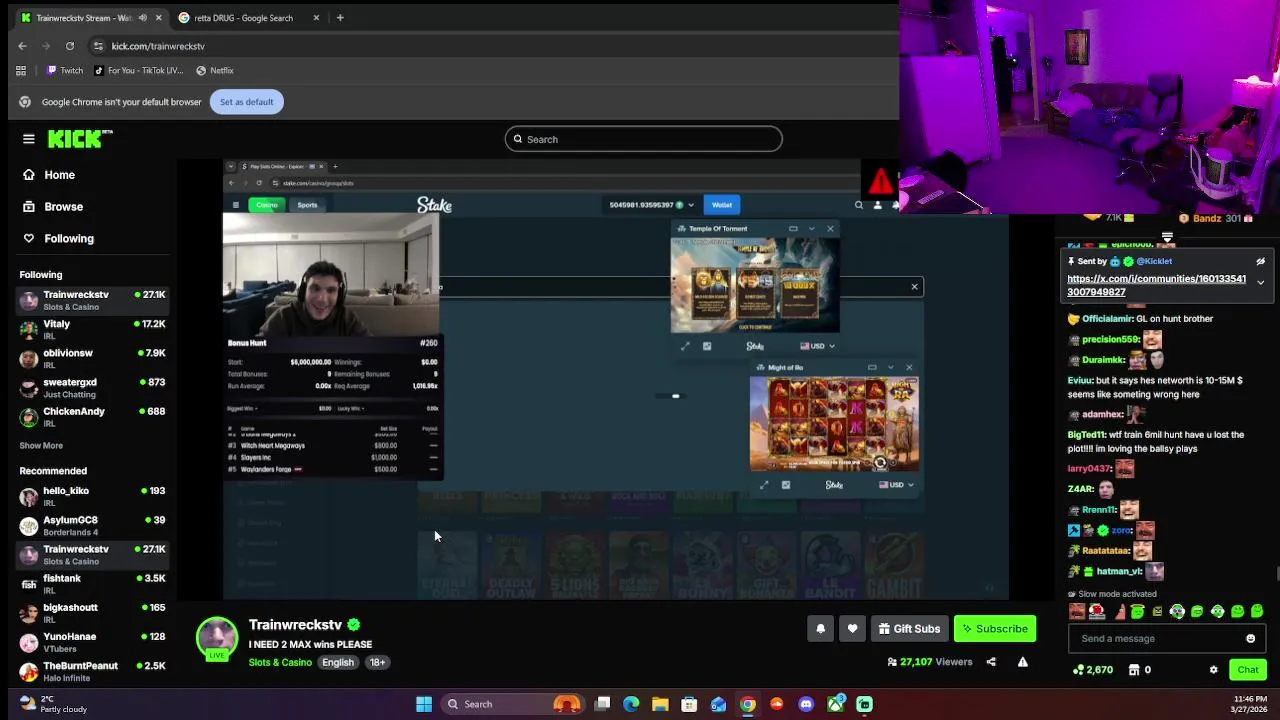Image resolution: width=1280 pixels, height=720 pixels.
Task: Expand the pinned message chevron
Action: 1260,283
